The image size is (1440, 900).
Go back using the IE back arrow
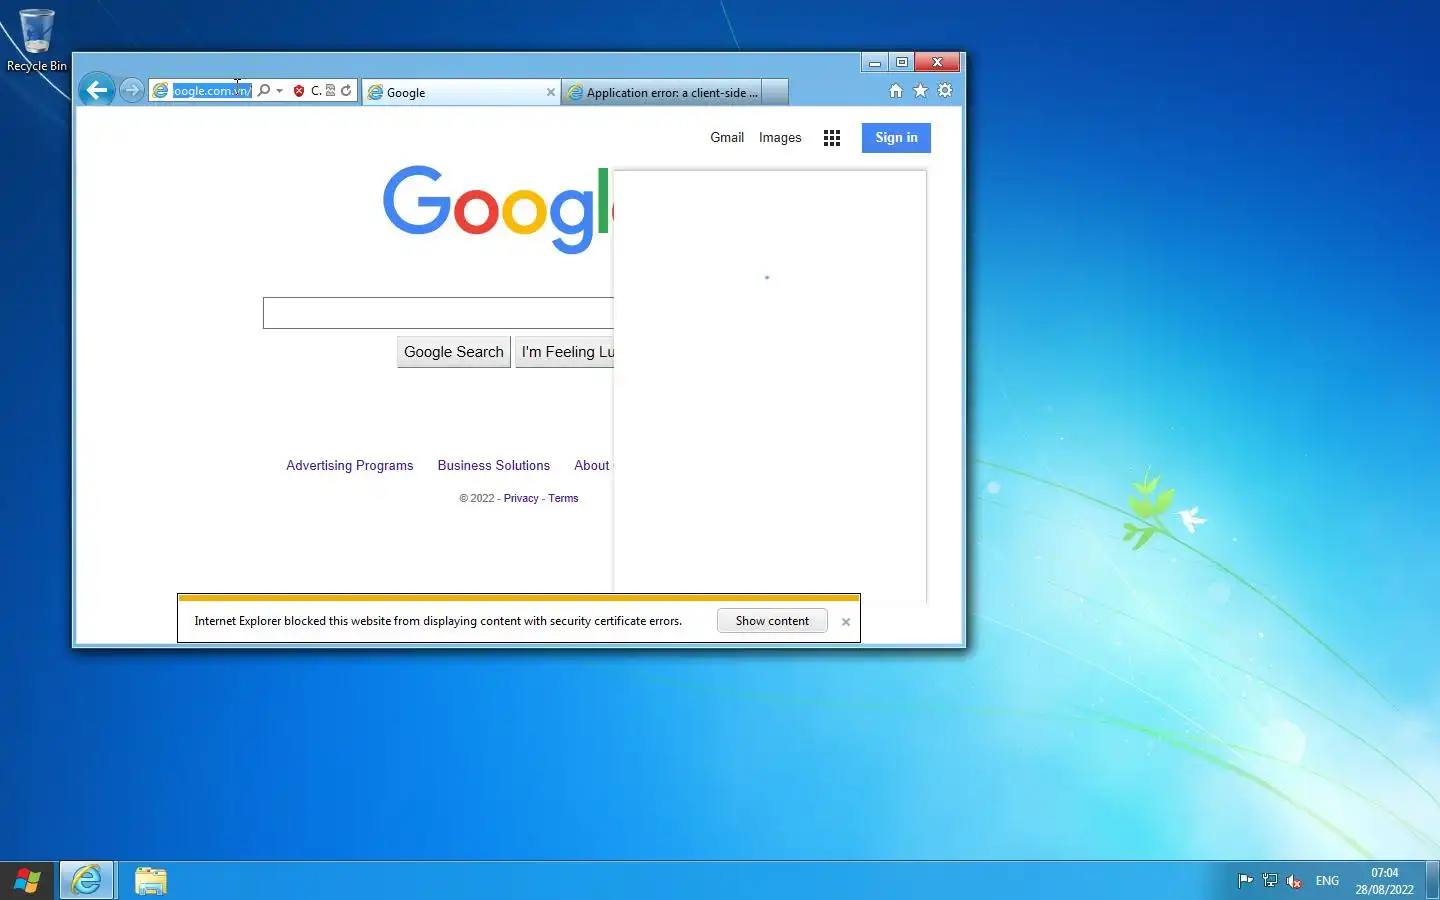coord(97,90)
